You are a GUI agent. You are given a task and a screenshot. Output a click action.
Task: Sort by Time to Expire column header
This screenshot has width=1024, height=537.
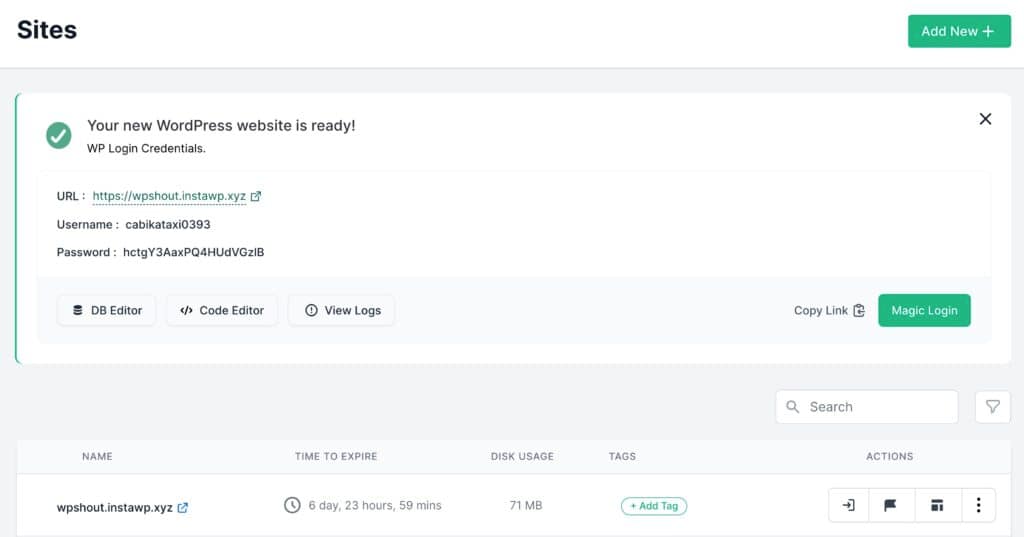[336, 456]
